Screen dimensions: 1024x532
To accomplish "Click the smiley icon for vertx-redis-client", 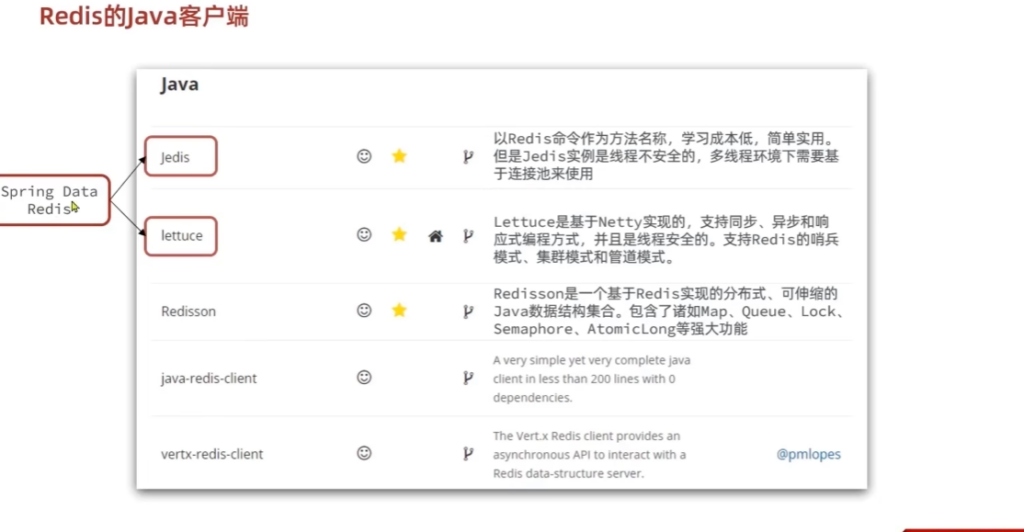I will click(364, 453).
